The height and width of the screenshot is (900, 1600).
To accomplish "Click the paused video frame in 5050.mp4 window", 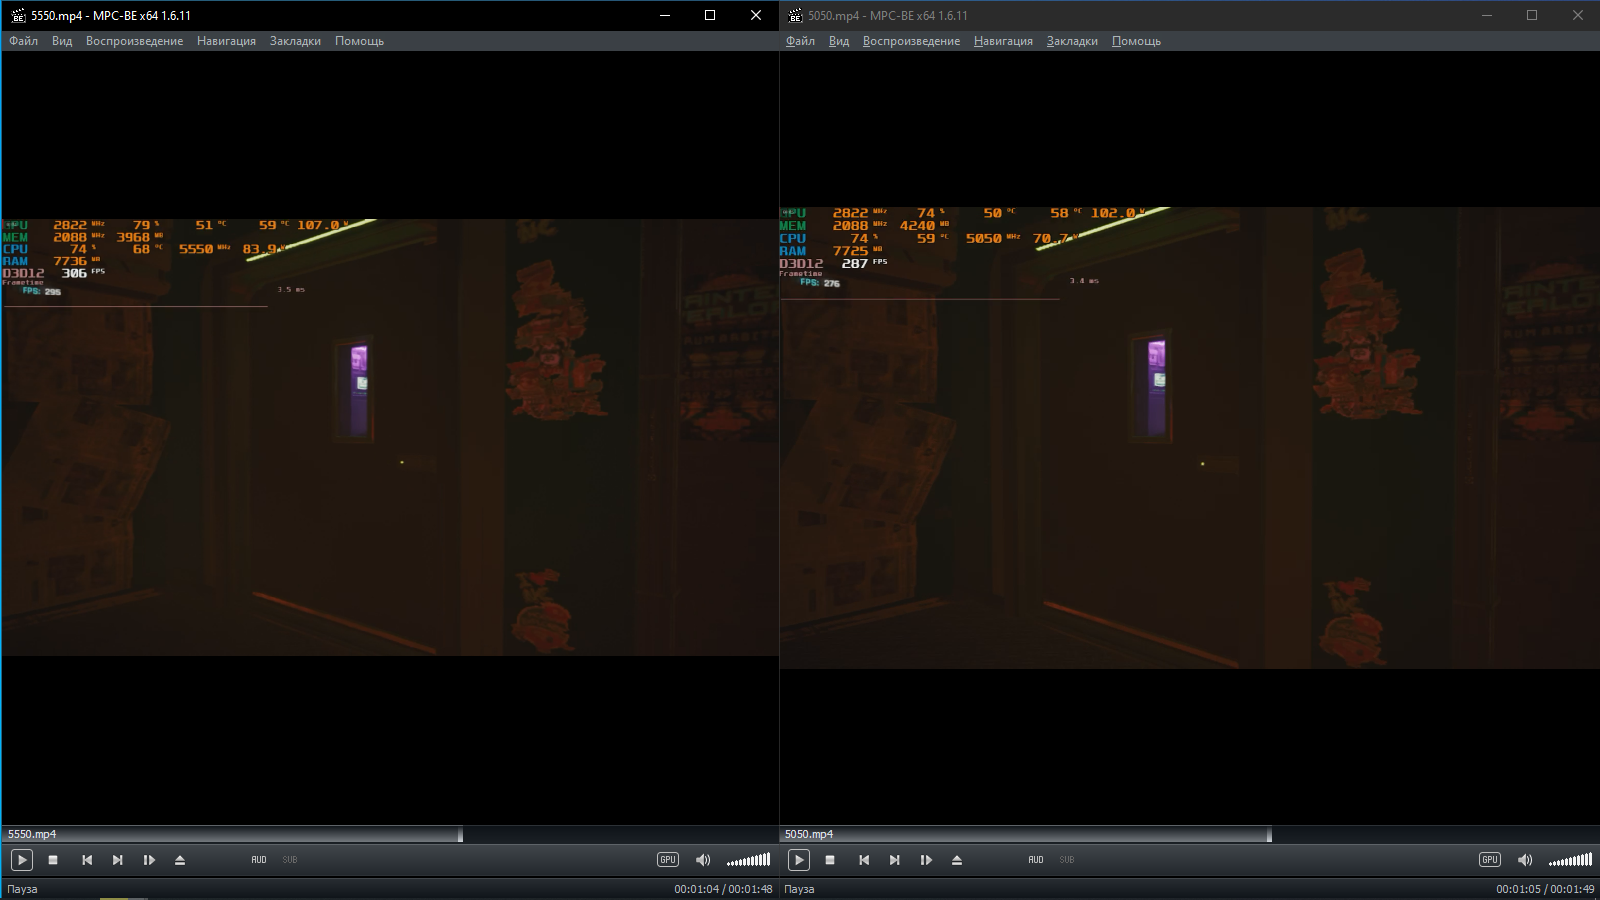I will click(x=1190, y=438).
